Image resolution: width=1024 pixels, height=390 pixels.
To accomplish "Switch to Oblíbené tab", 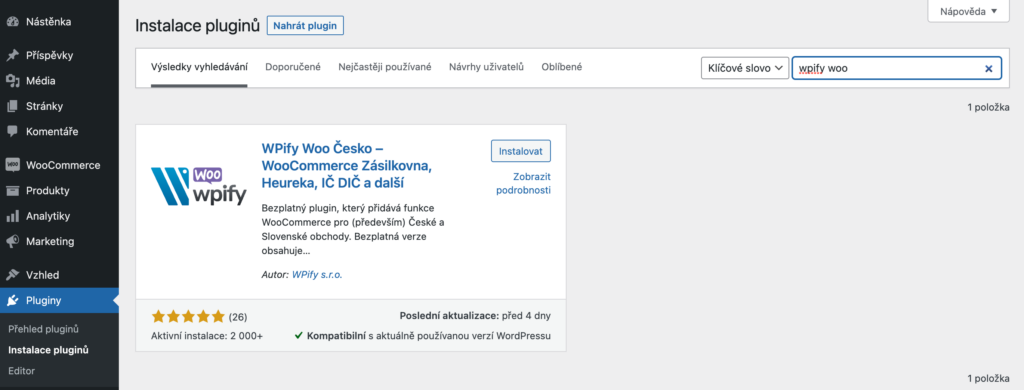I will [x=562, y=67].
